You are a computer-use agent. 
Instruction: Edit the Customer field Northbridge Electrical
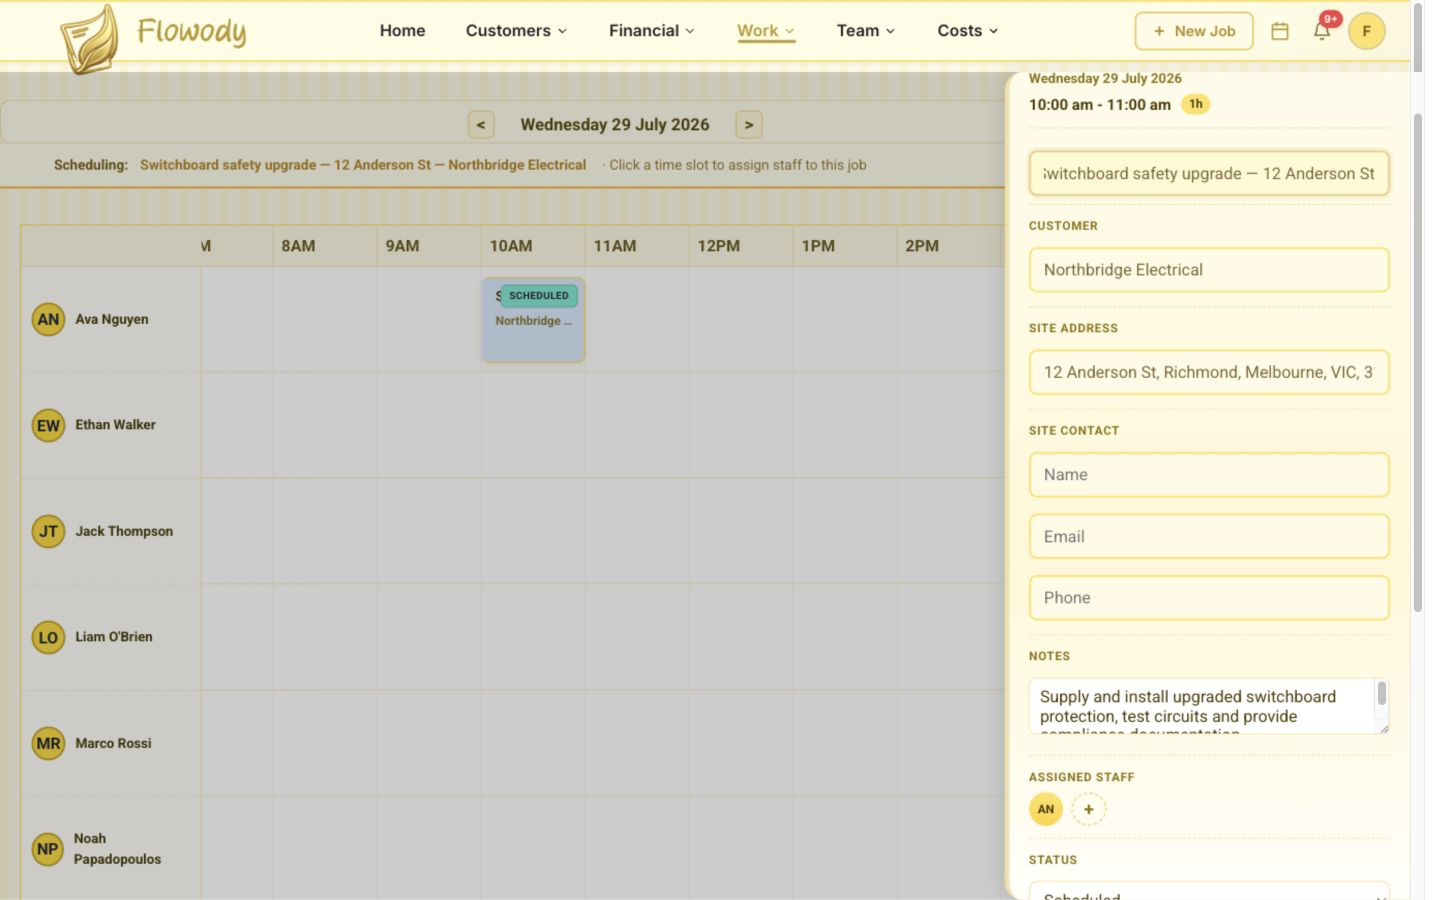(x=1209, y=270)
